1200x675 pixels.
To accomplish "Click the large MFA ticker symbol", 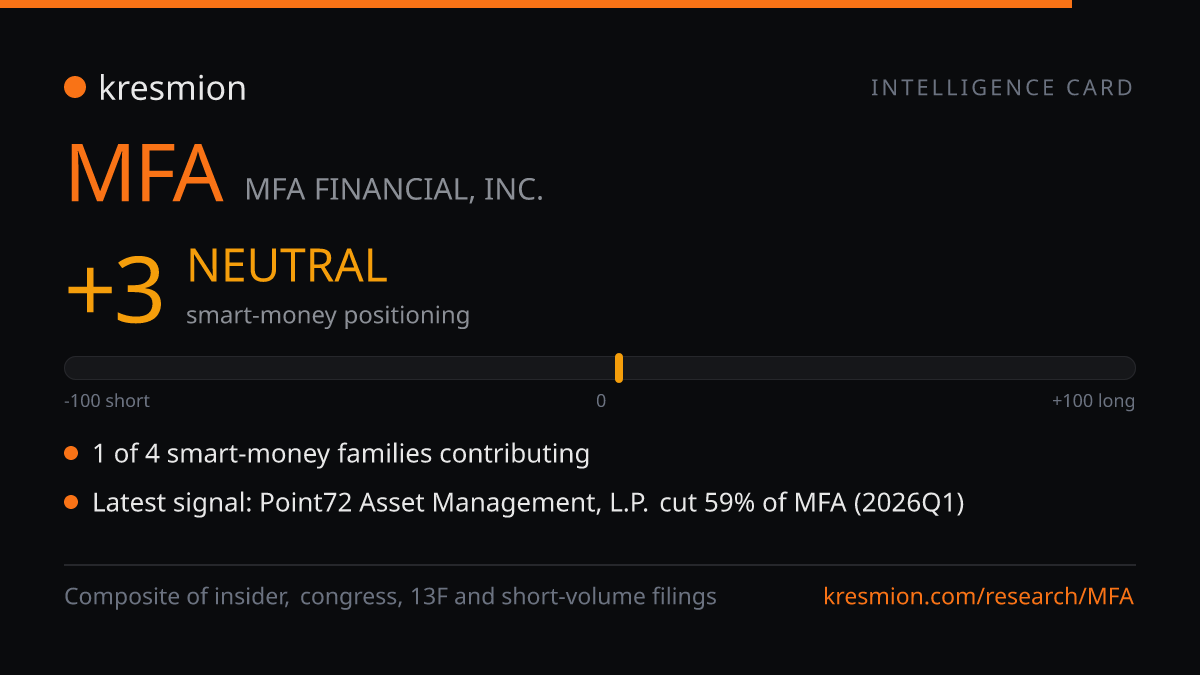I will click(145, 174).
